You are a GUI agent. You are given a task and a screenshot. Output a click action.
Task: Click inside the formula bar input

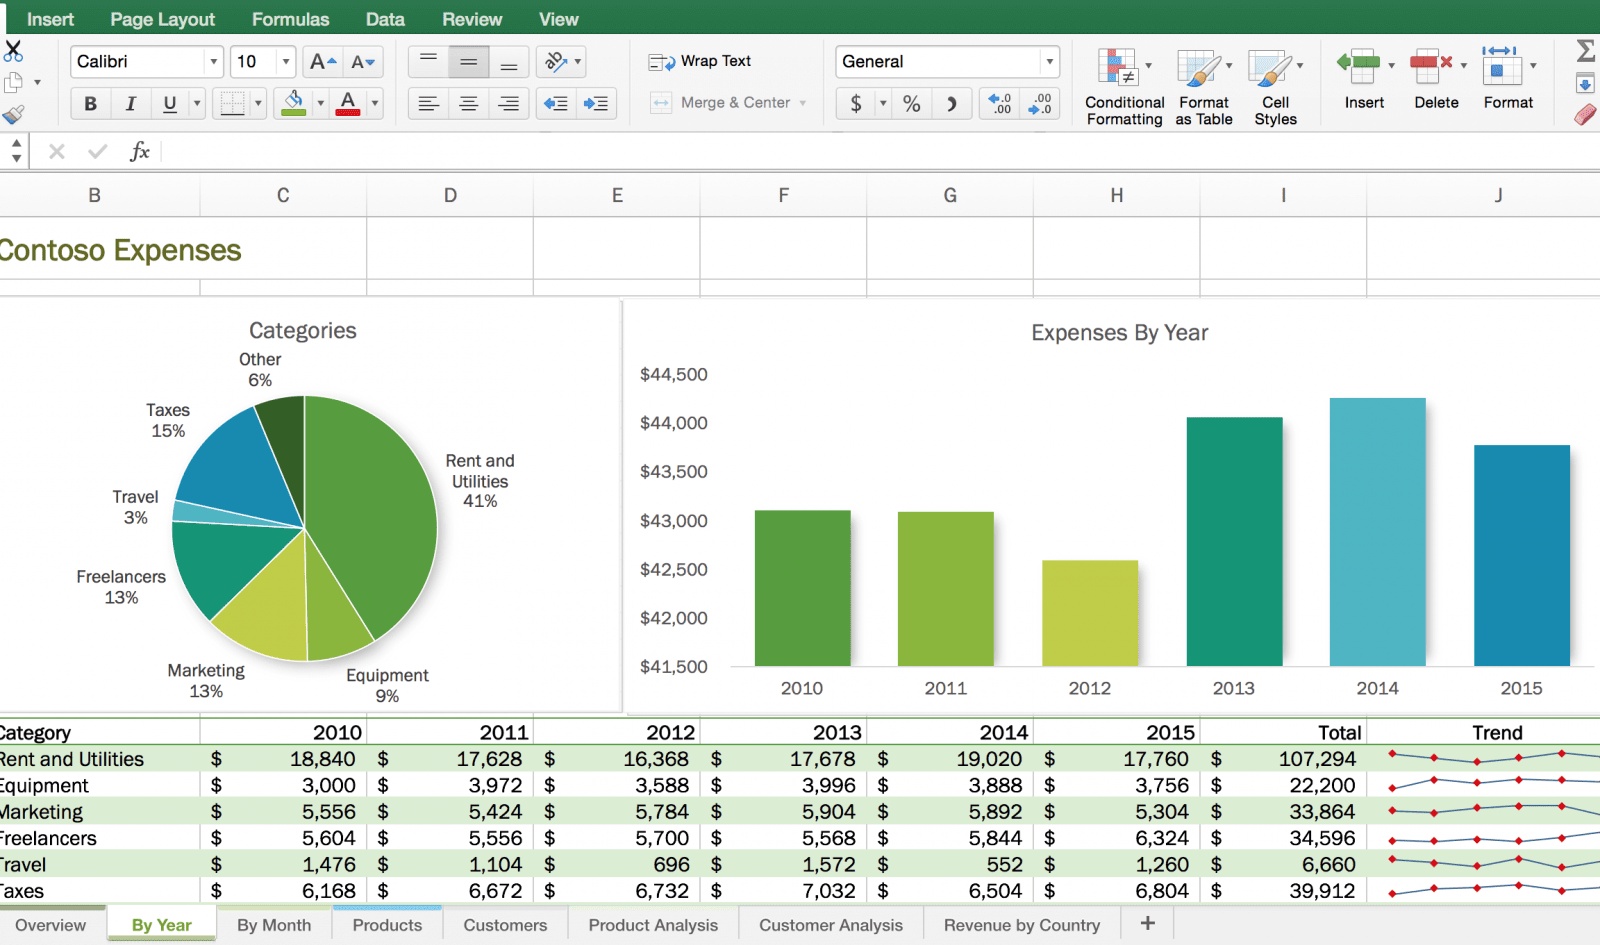click(x=800, y=151)
